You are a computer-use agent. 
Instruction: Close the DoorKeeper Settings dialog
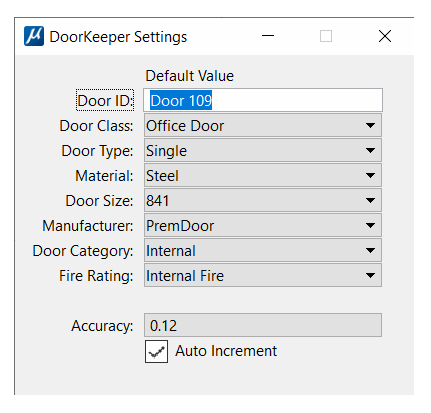(x=385, y=36)
